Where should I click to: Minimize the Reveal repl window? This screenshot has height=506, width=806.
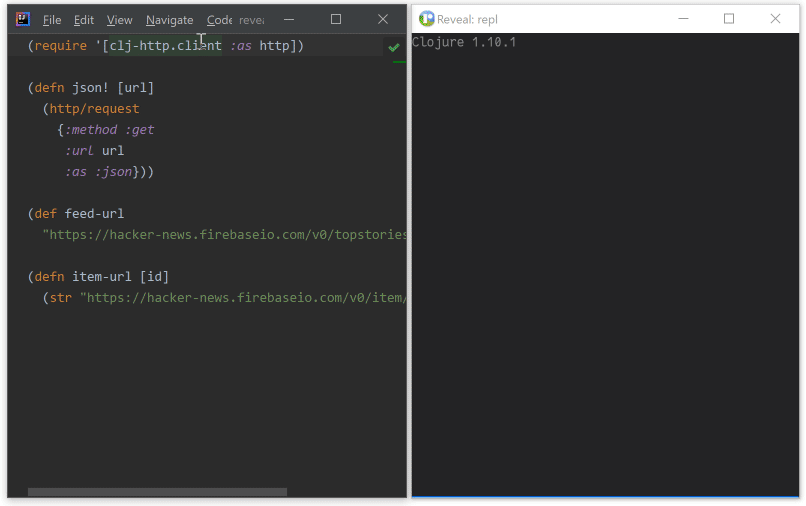[x=683, y=19]
